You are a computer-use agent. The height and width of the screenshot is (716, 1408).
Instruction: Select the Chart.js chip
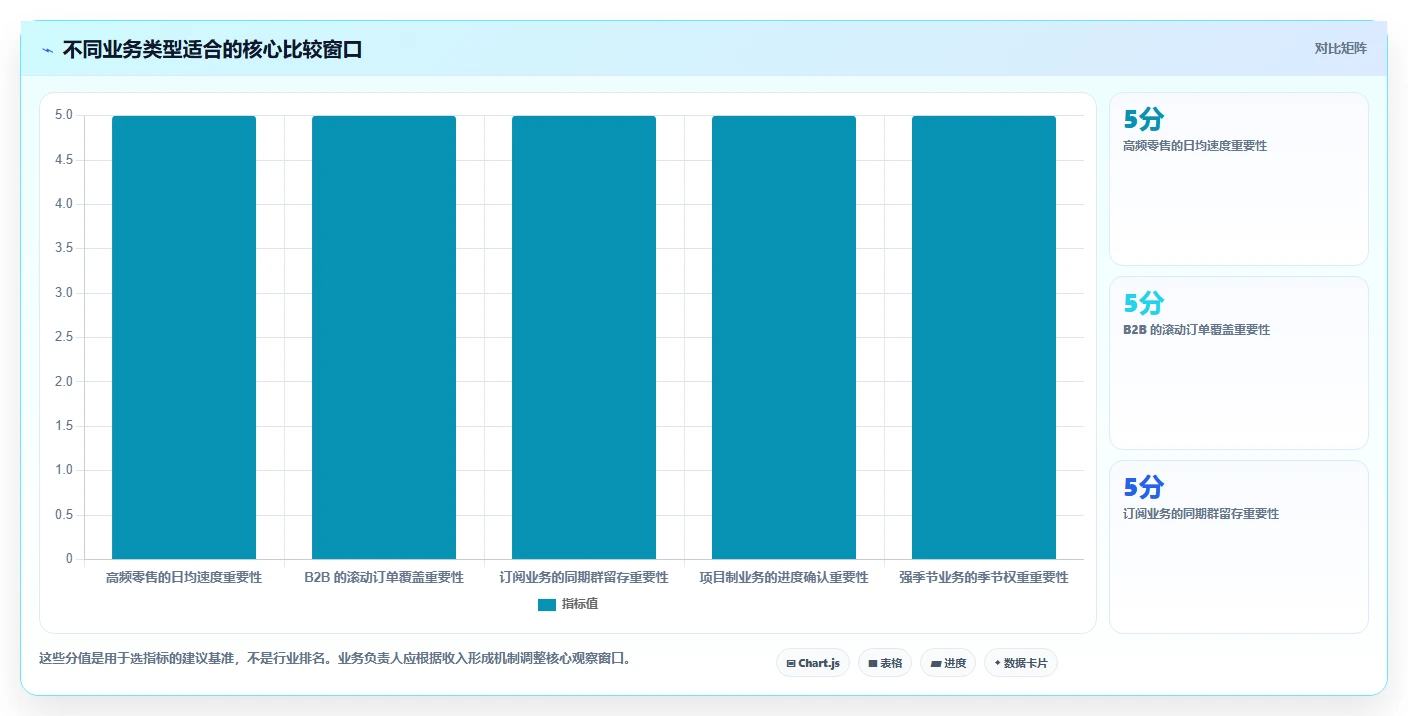[813, 663]
